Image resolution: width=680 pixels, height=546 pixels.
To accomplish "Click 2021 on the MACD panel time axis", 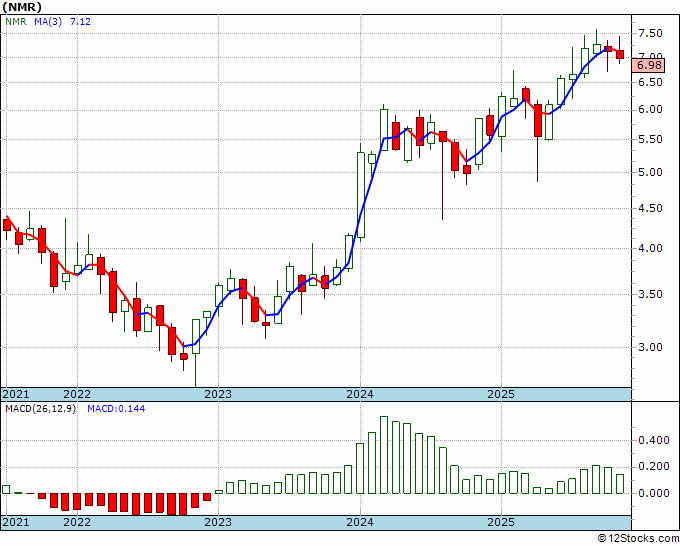I will pos(16,522).
